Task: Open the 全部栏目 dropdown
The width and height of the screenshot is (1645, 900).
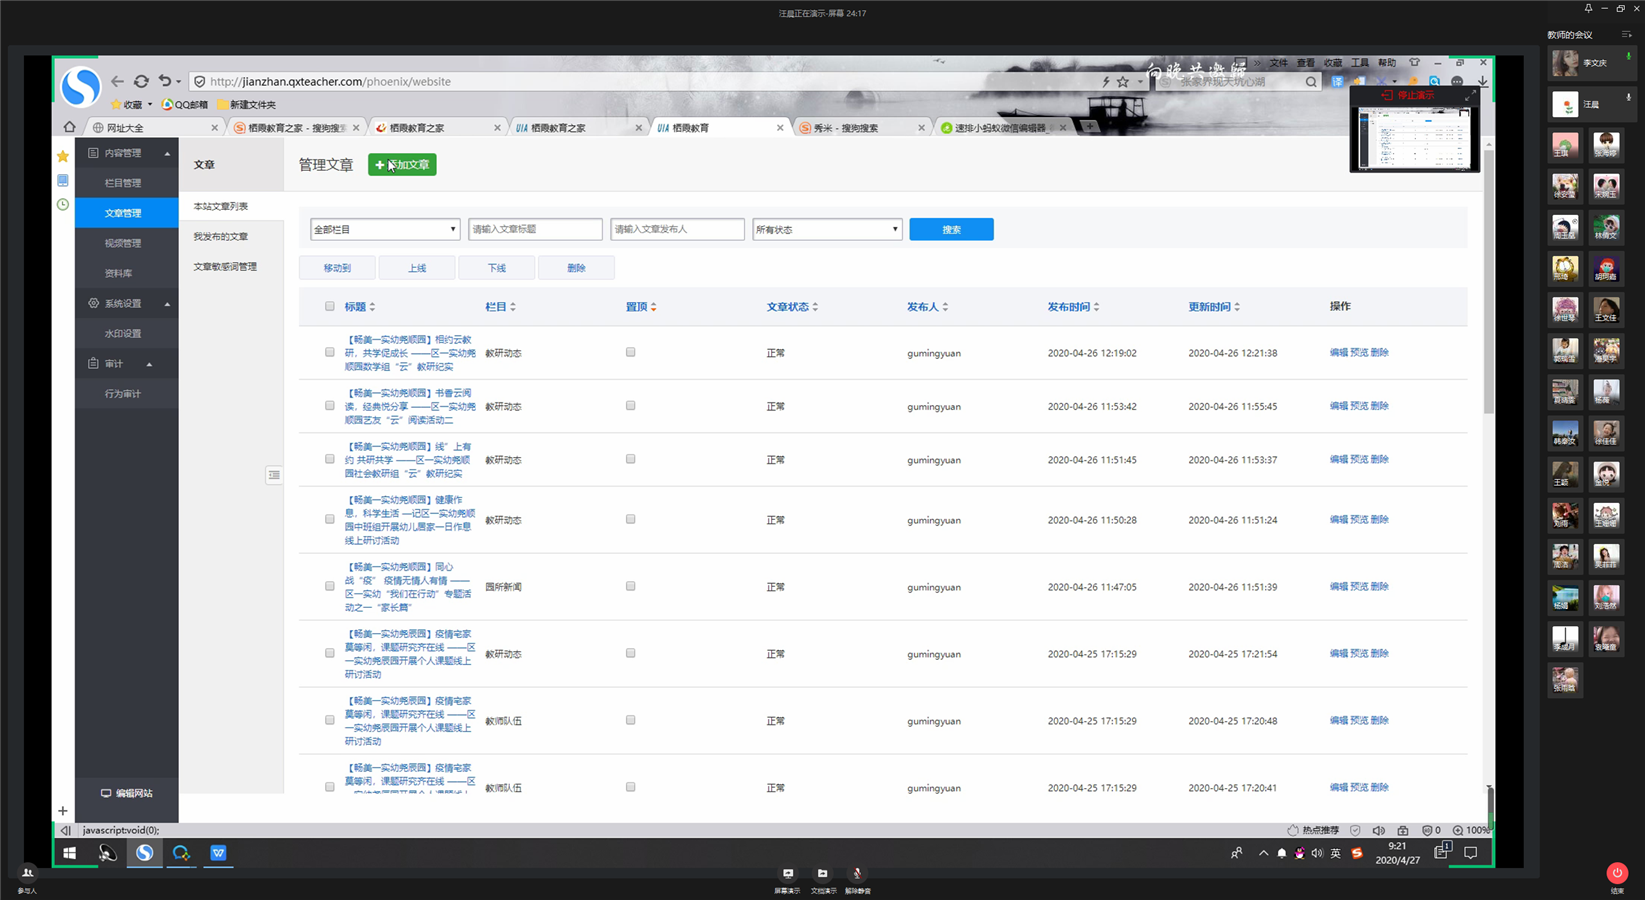Action: pos(385,230)
